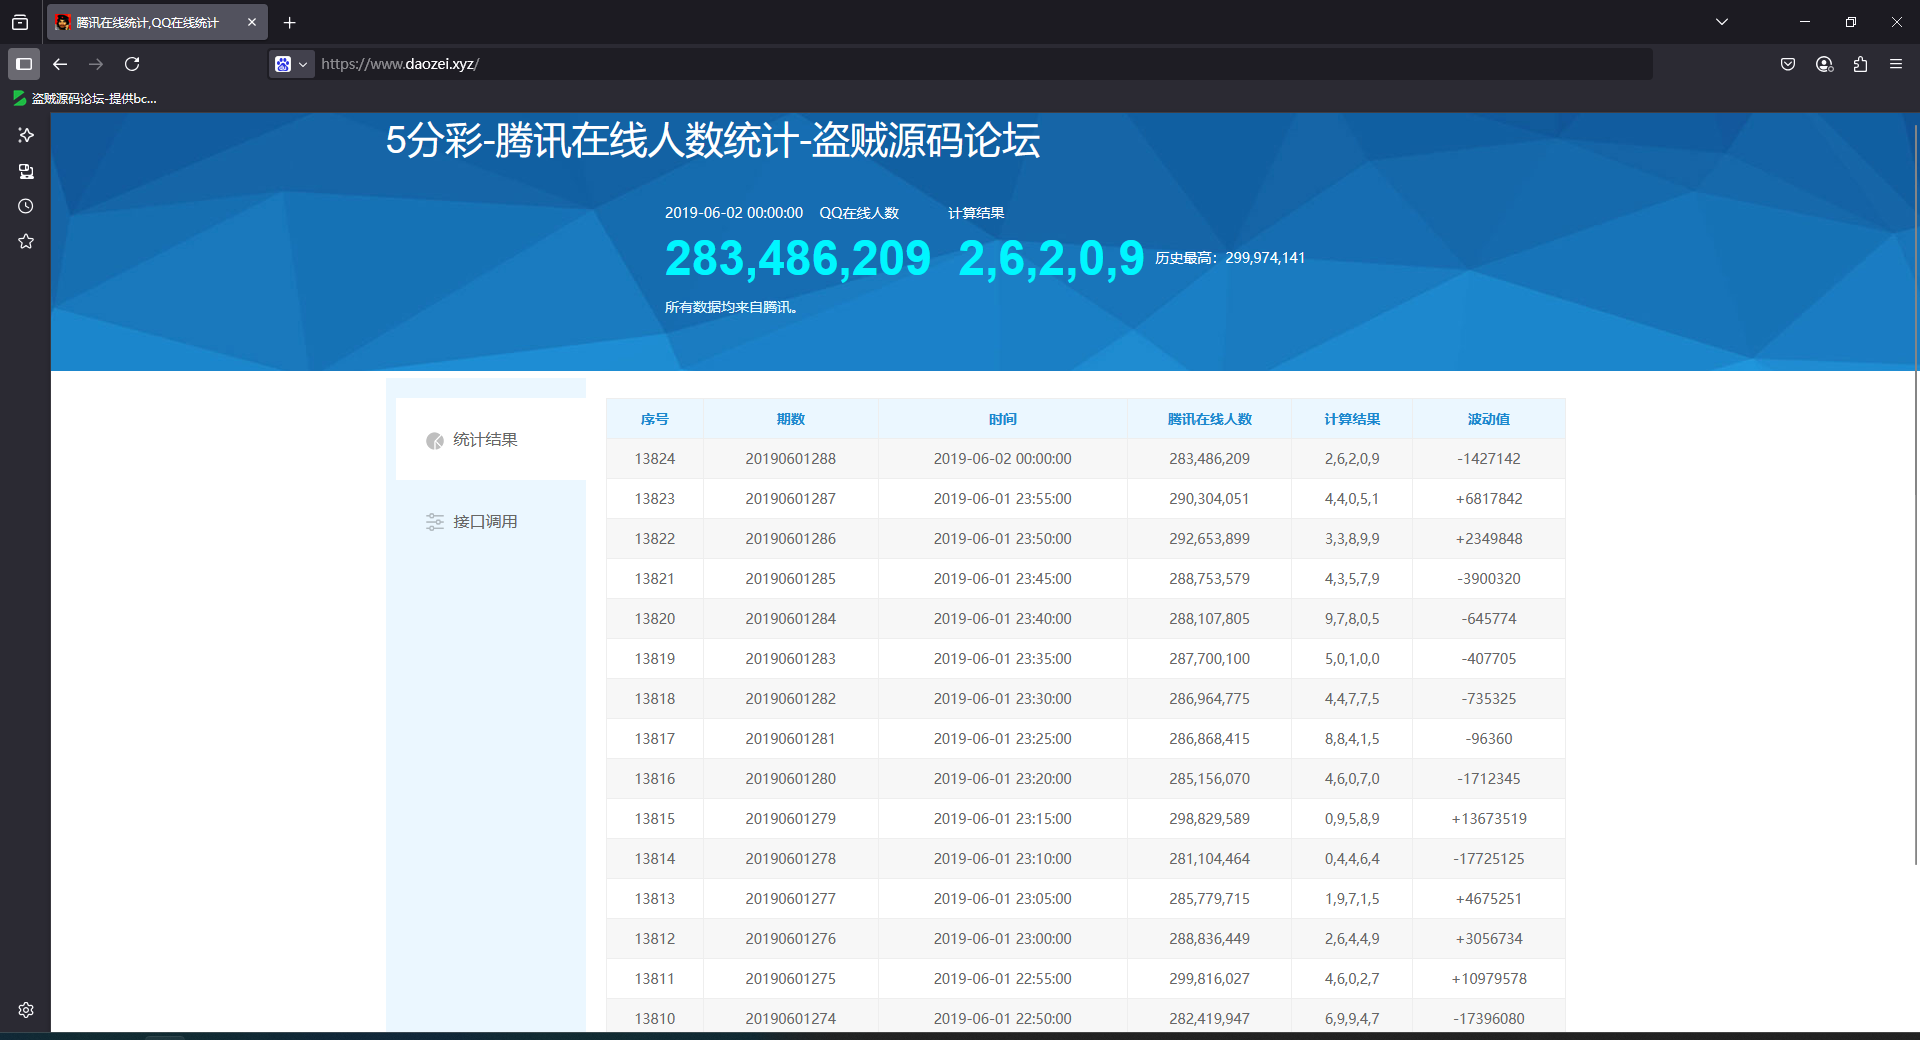Open the History sidebar icon
The height and width of the screenshot is (1040, 1920).
click(x=25, y=206)
